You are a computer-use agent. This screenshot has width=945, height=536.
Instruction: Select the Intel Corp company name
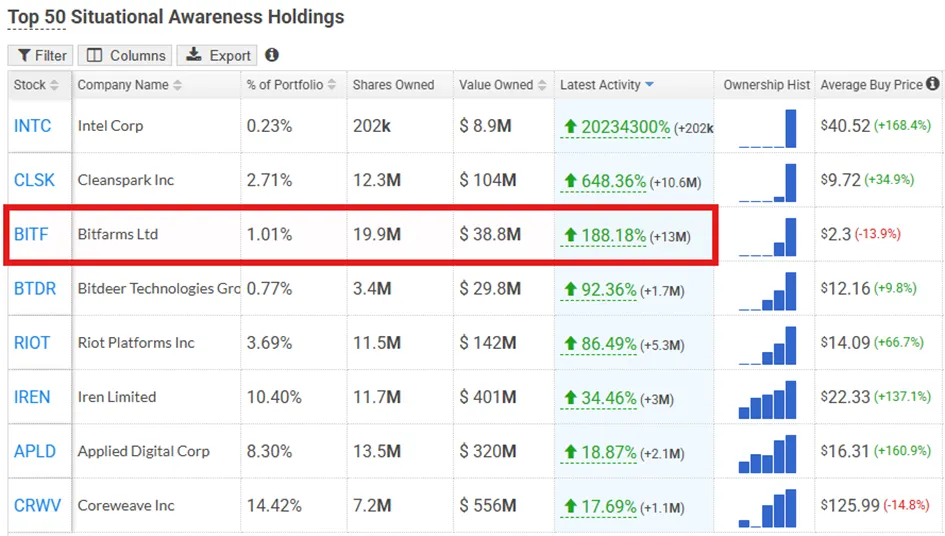[110, 126]
